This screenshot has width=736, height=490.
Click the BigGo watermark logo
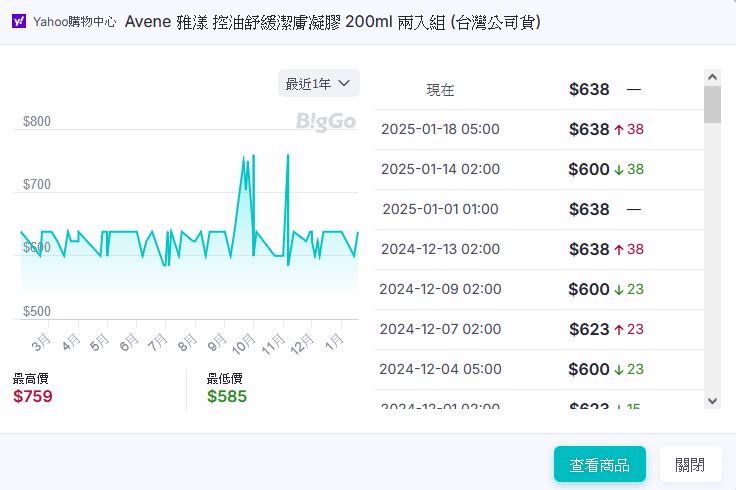326,122
